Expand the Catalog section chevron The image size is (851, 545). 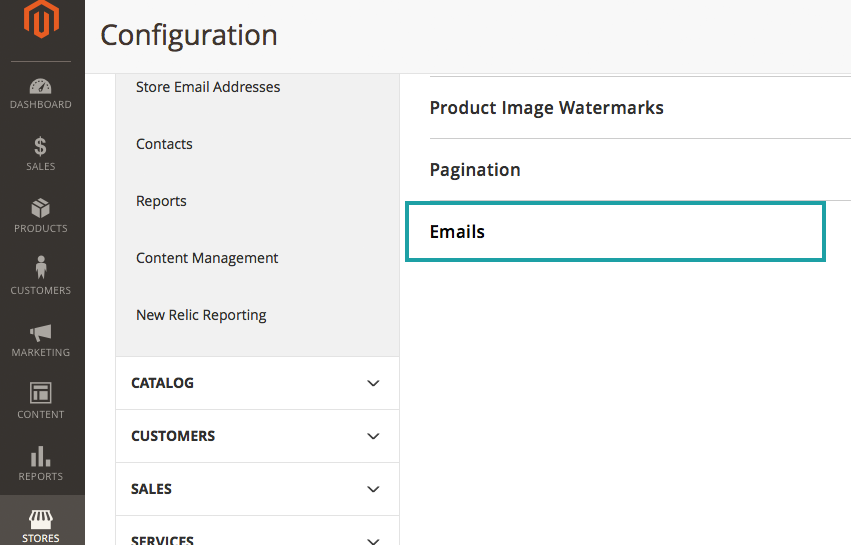pyautogui.click(x=373, y=383)
